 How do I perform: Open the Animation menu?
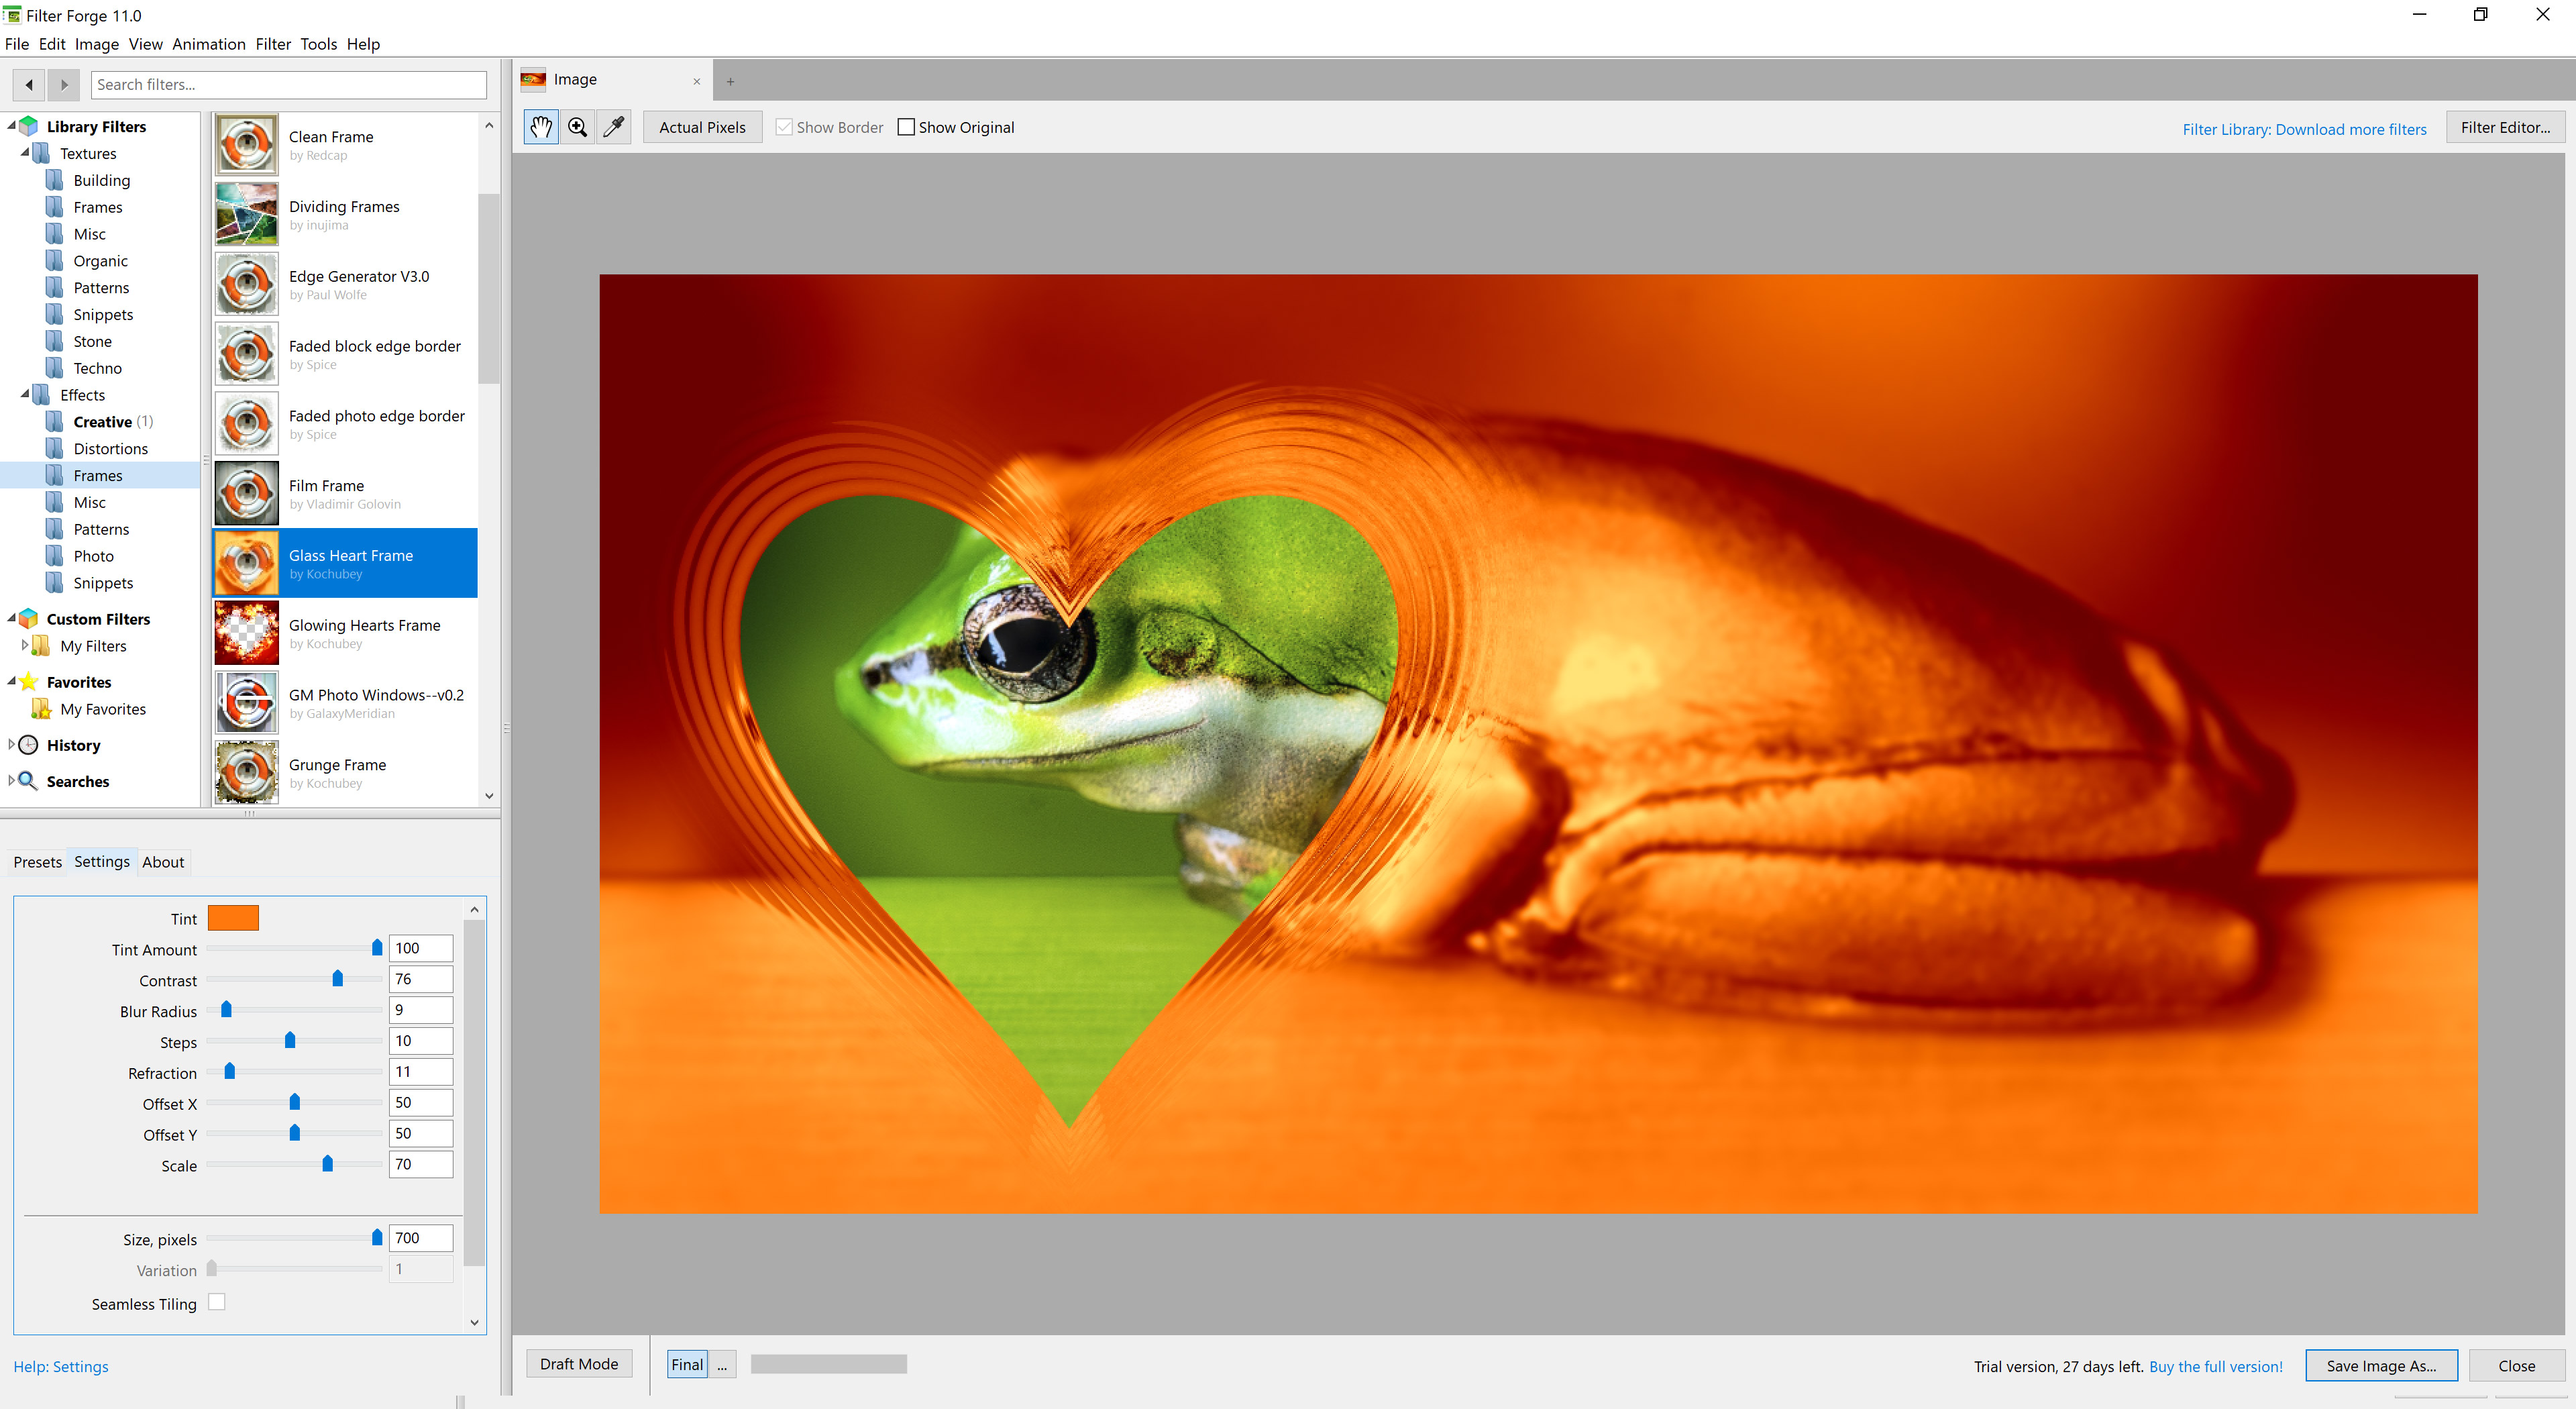tap(208, 44)
